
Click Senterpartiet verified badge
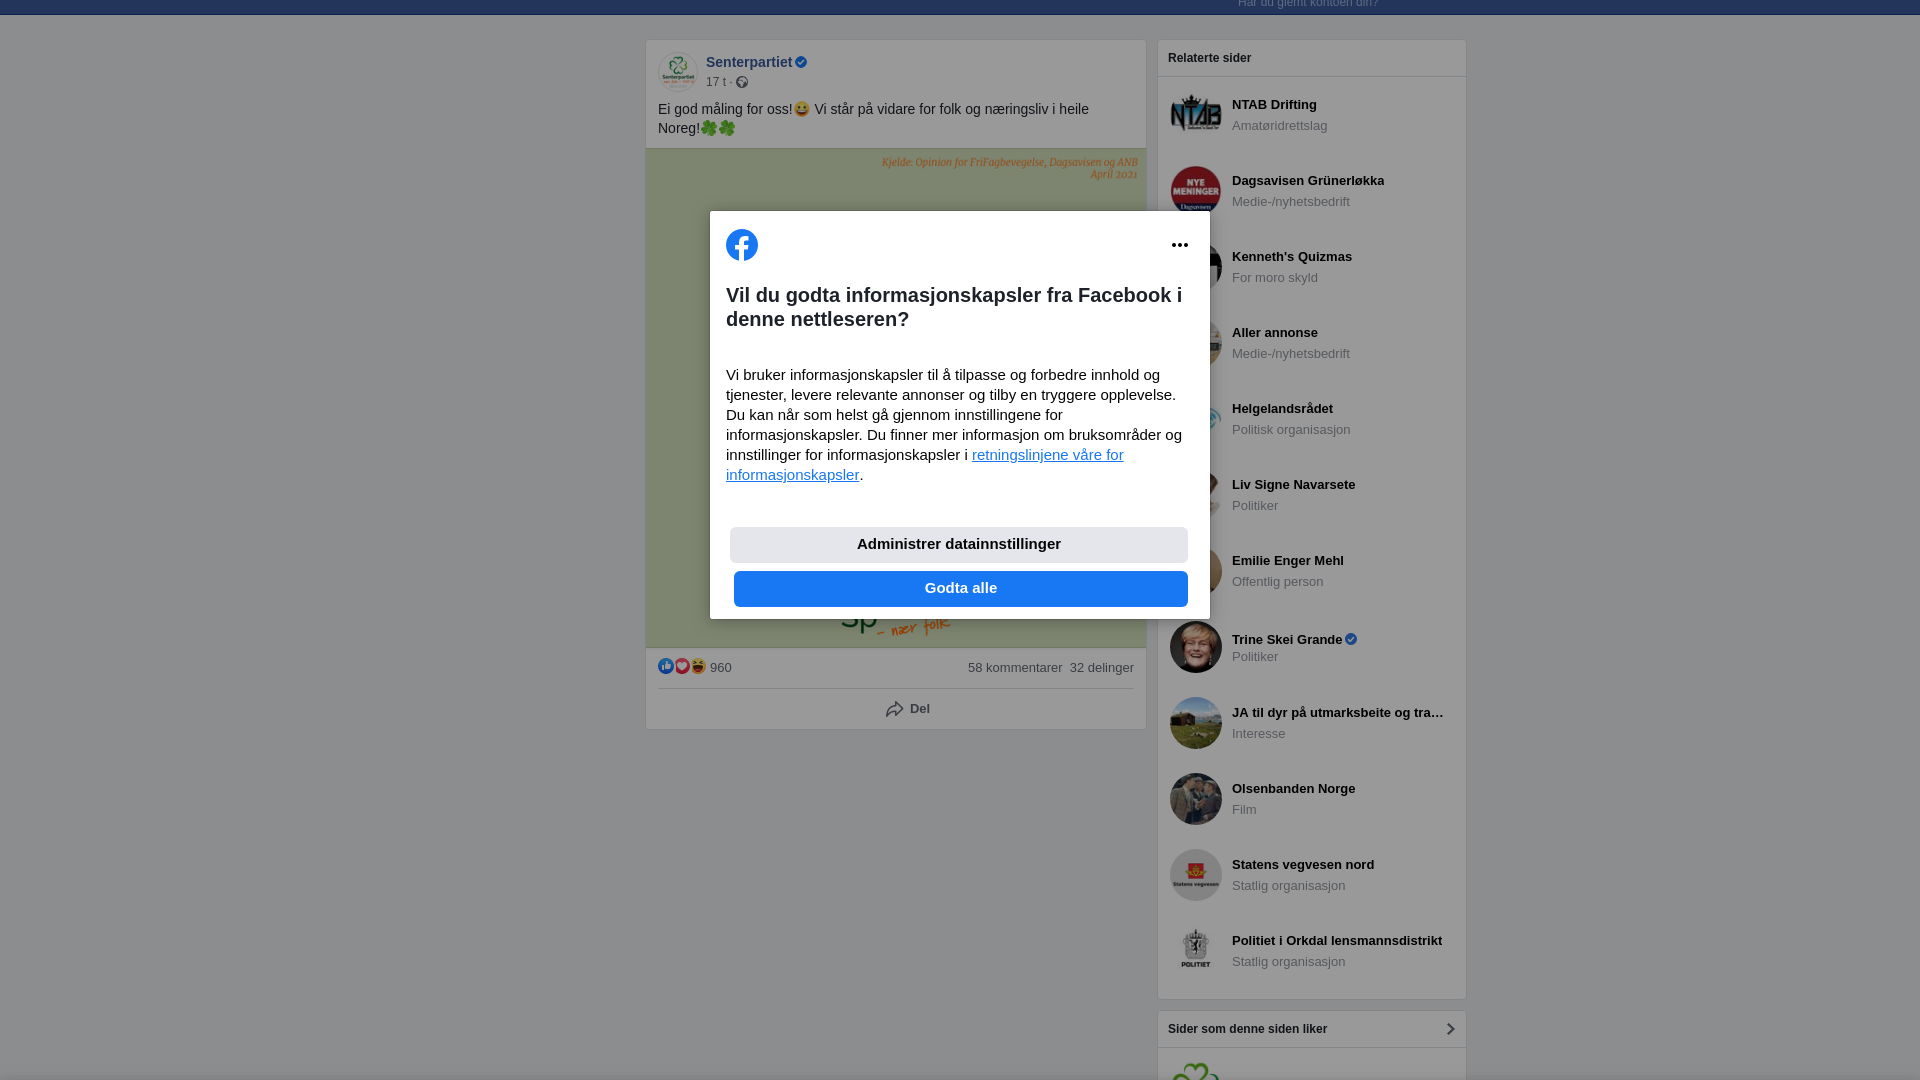point(801,62)
